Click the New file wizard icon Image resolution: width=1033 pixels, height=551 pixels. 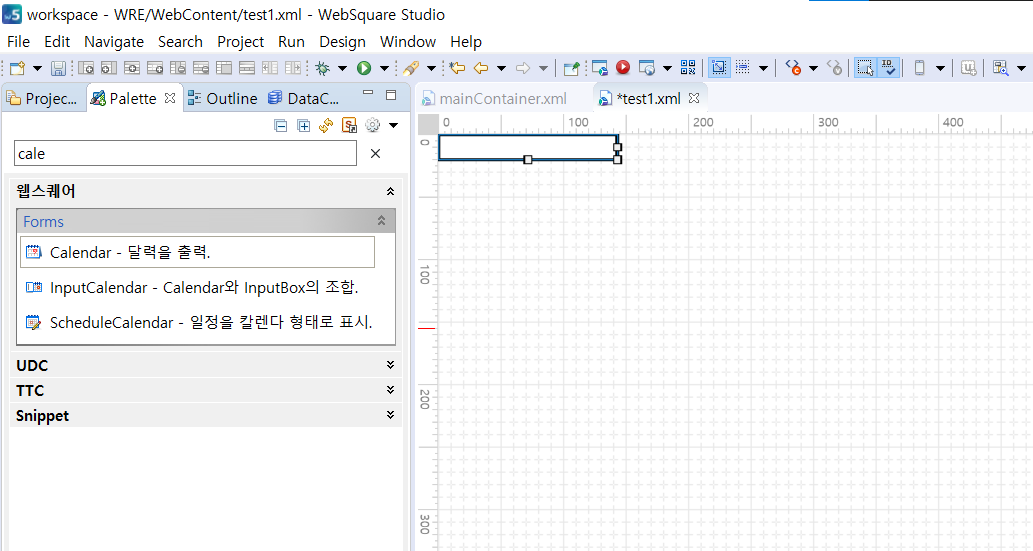point(17,68)
